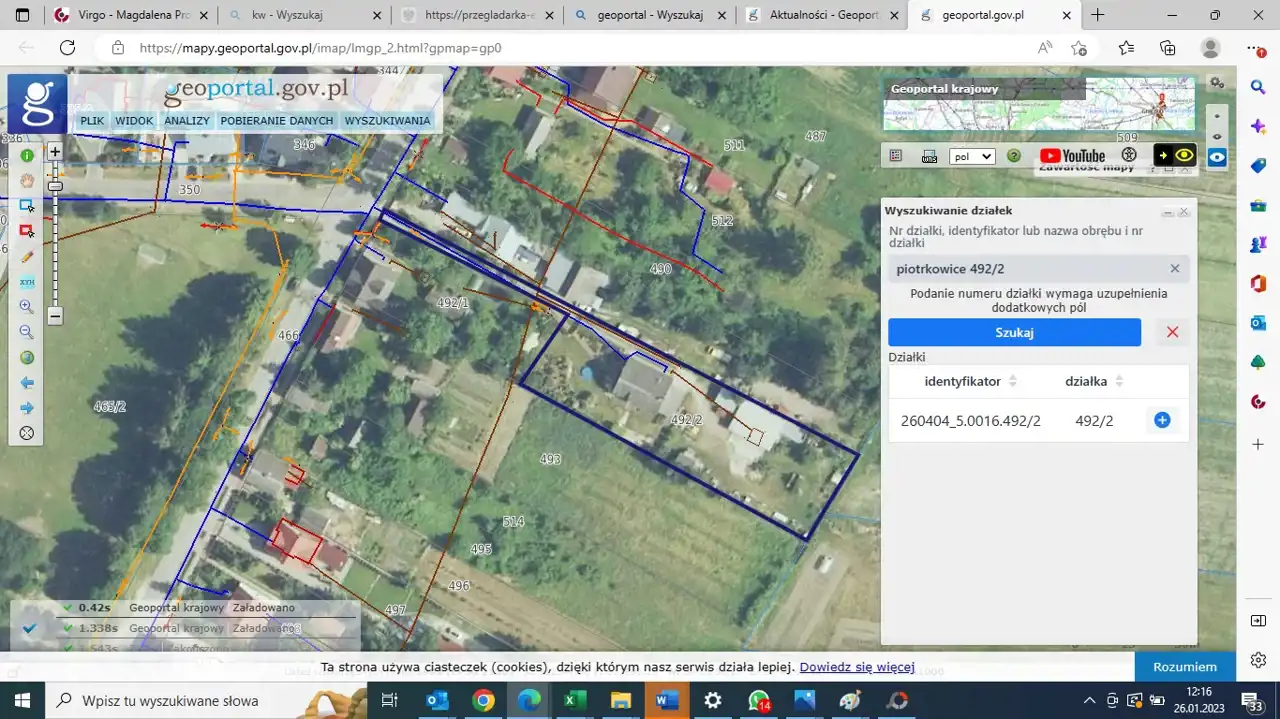This screenshot has width=1280, height=719.
Task: Show full extent with globe icon
Action: click(x=27, y=358)
